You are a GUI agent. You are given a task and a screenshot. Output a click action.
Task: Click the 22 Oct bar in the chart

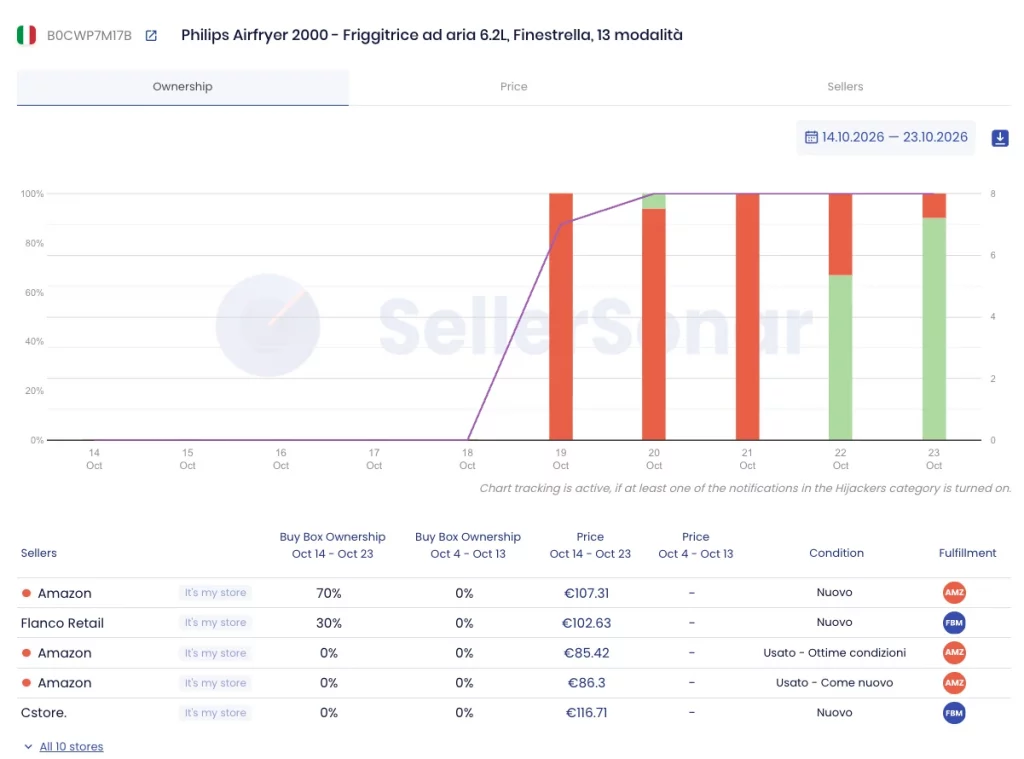(840, 317)
